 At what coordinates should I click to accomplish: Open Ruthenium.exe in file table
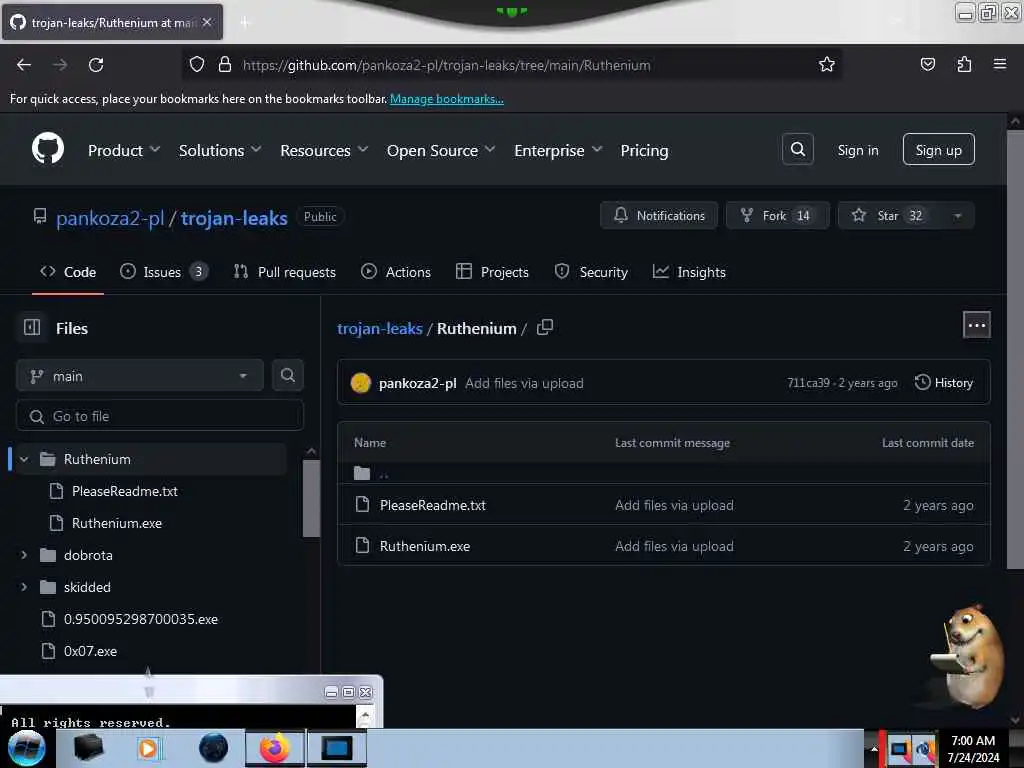coord(424,546)
